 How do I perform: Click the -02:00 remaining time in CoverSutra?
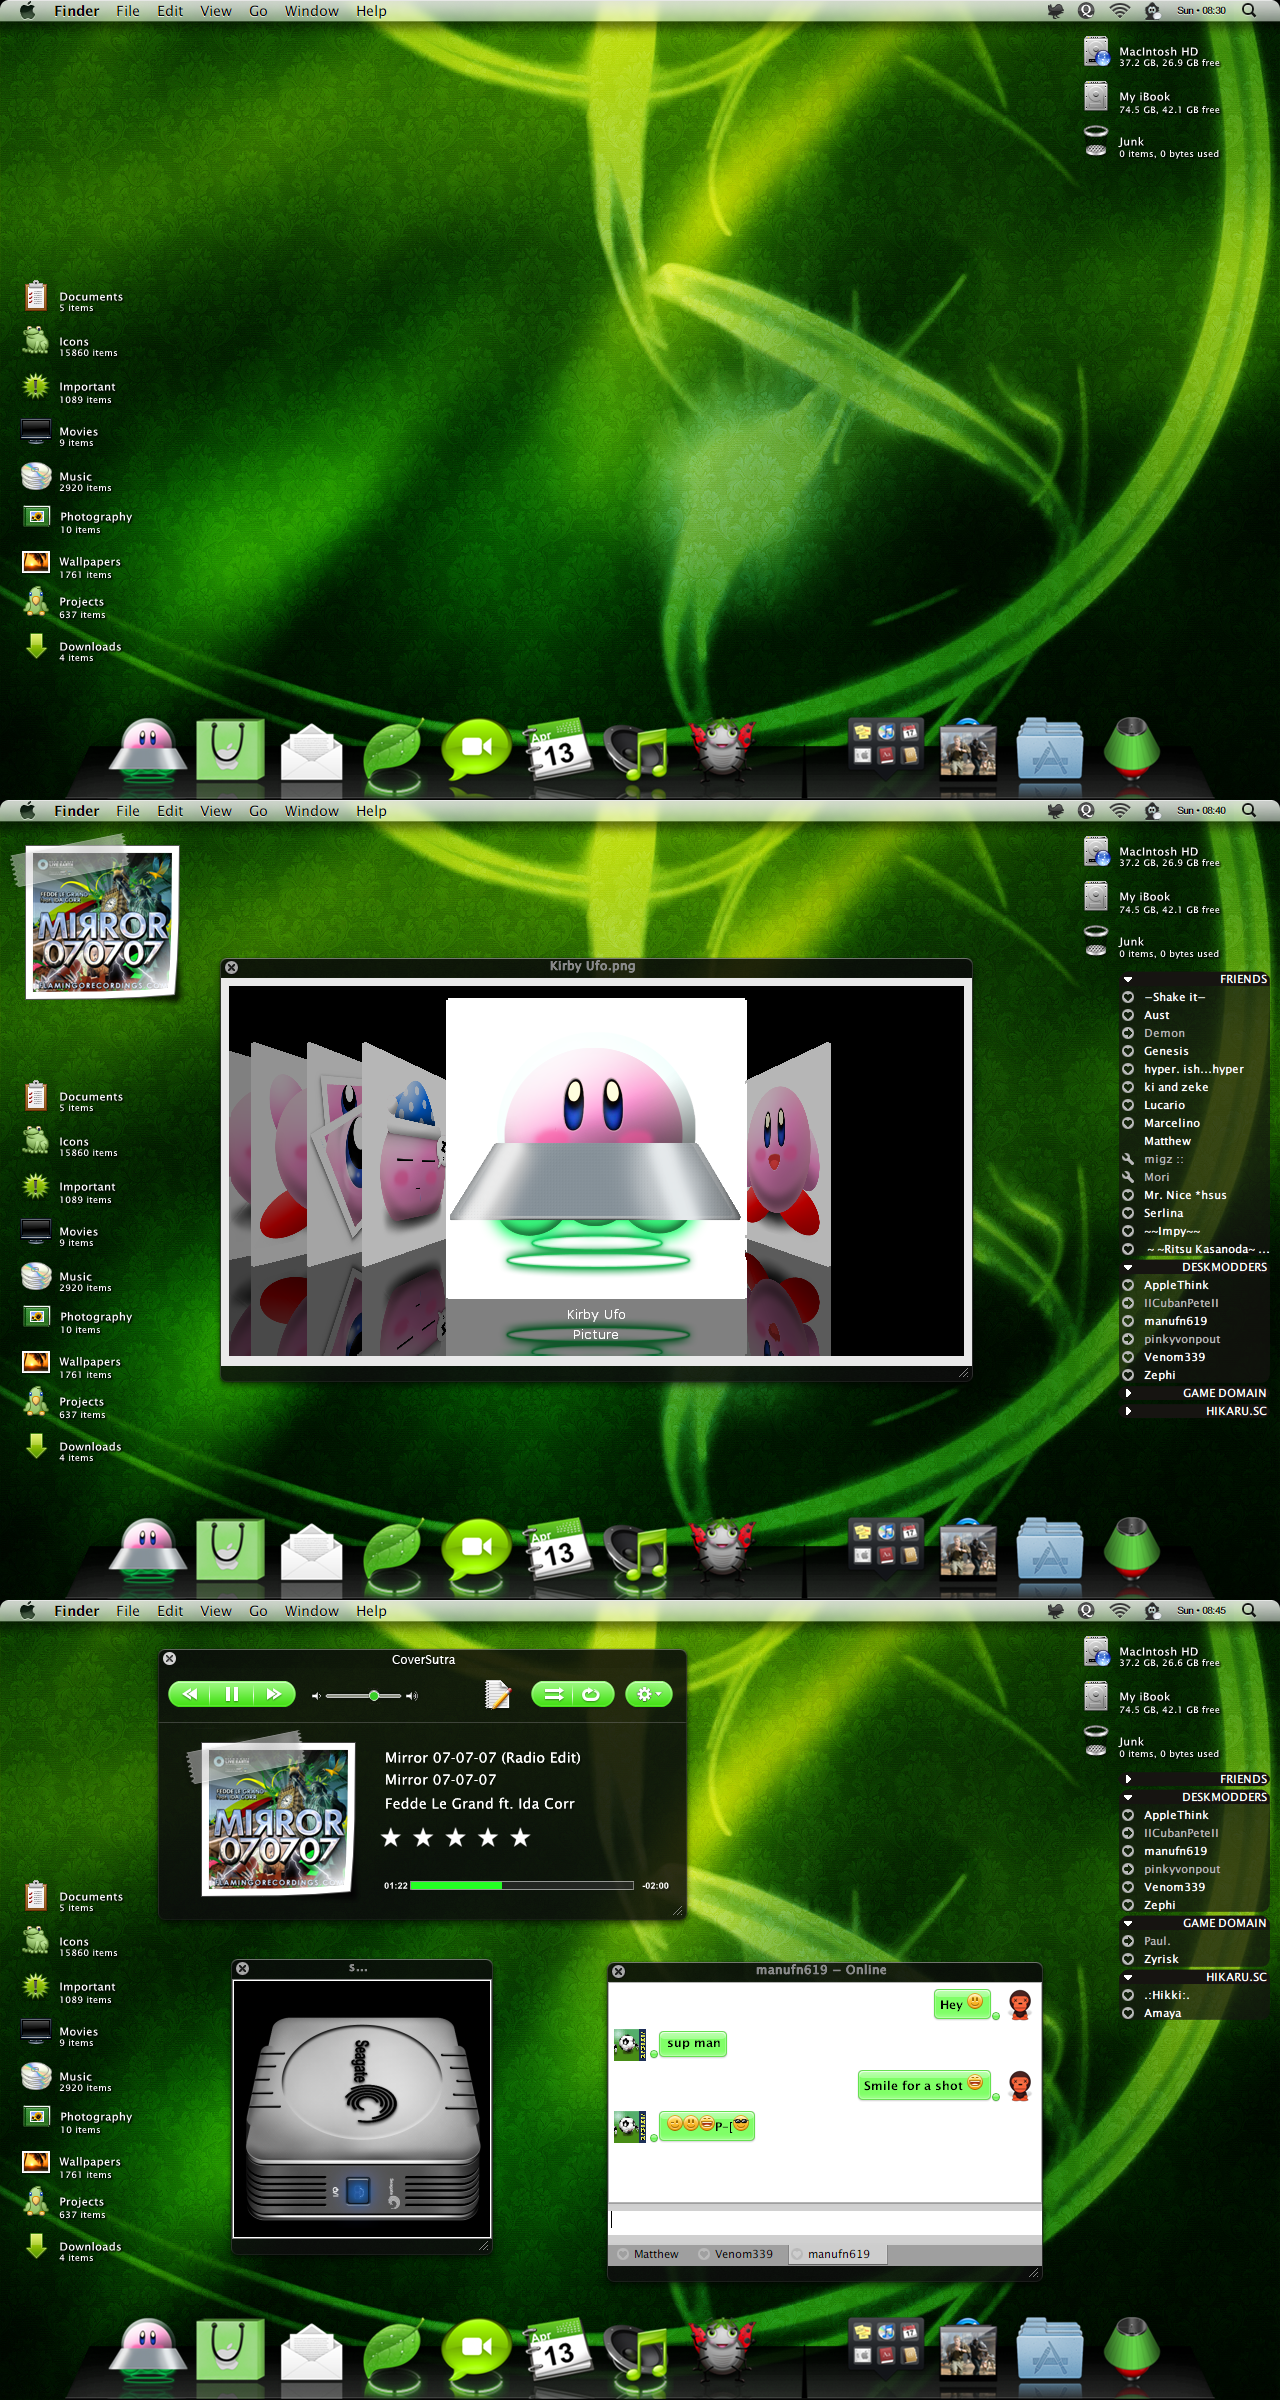(655, 1886)
